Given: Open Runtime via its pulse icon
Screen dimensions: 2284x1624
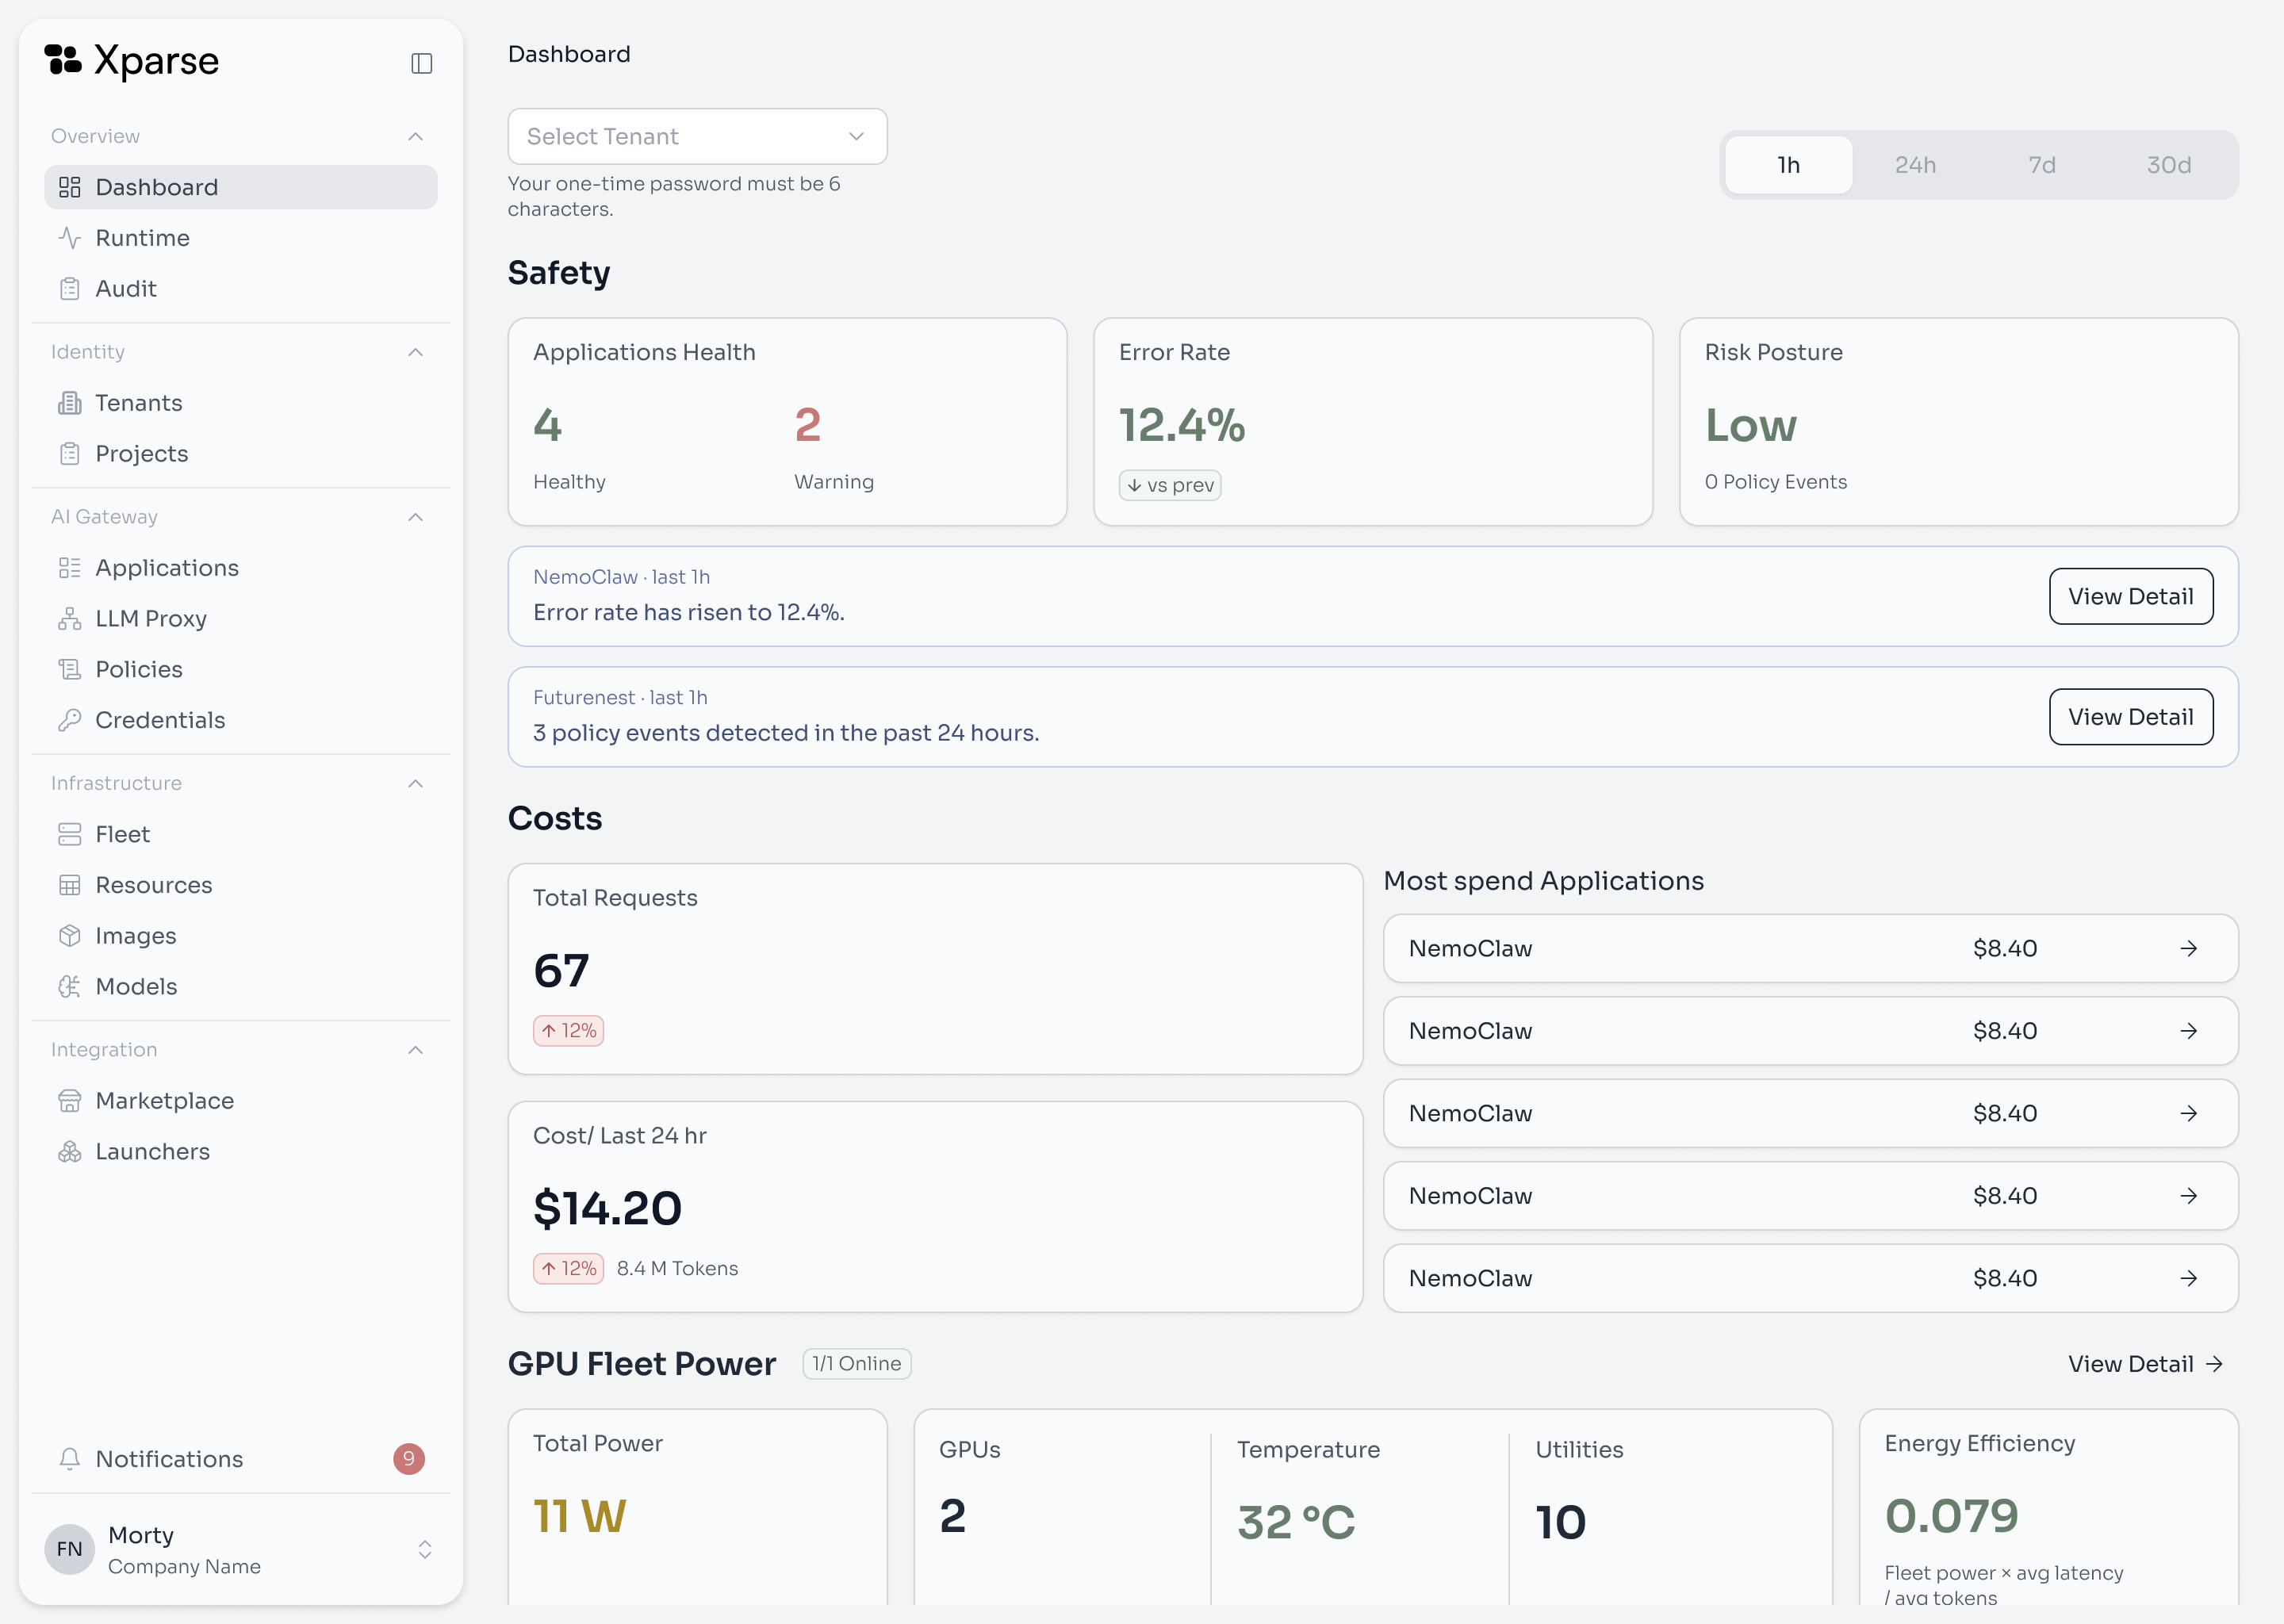Looking at the screenshot, I should pyautogui.click(x=69, y=238).
